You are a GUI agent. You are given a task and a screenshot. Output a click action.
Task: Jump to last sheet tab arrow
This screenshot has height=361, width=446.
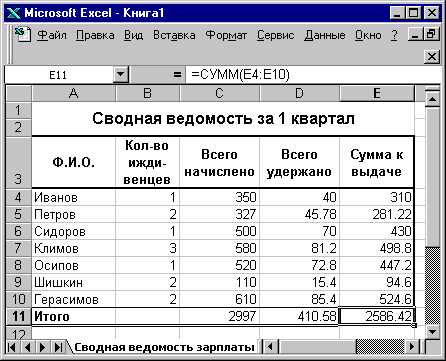pyautogui.click(x=58, y=347)
